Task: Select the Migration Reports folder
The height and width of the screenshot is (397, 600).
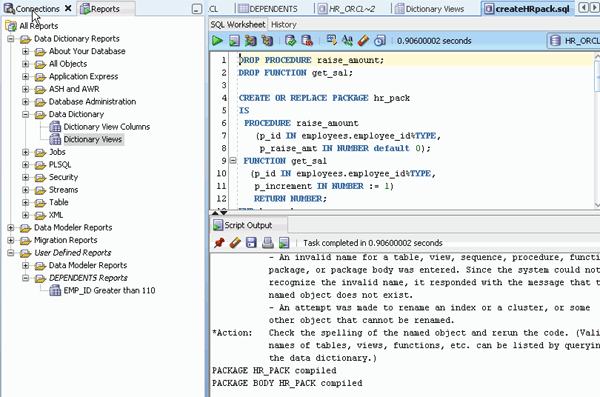Action: click(x=65, y=240)
